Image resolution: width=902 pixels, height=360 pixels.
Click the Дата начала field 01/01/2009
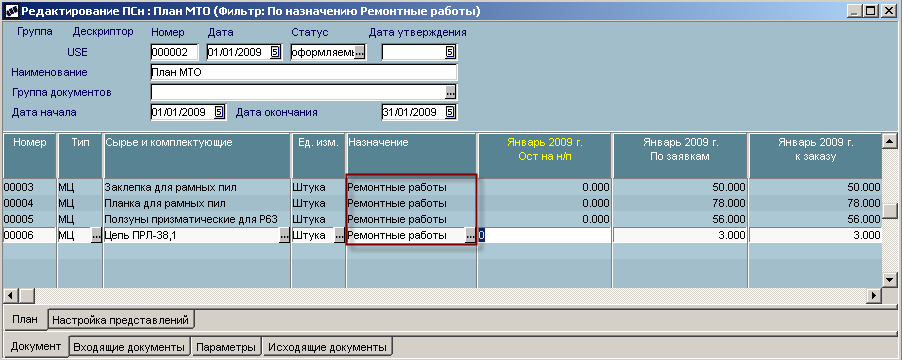coord(182,112)
